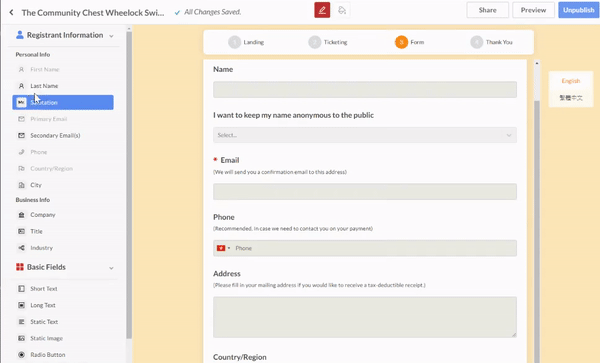The image size is (600, 363).
Task: Go to the Ticketing step
Action: tap(328, 42)
